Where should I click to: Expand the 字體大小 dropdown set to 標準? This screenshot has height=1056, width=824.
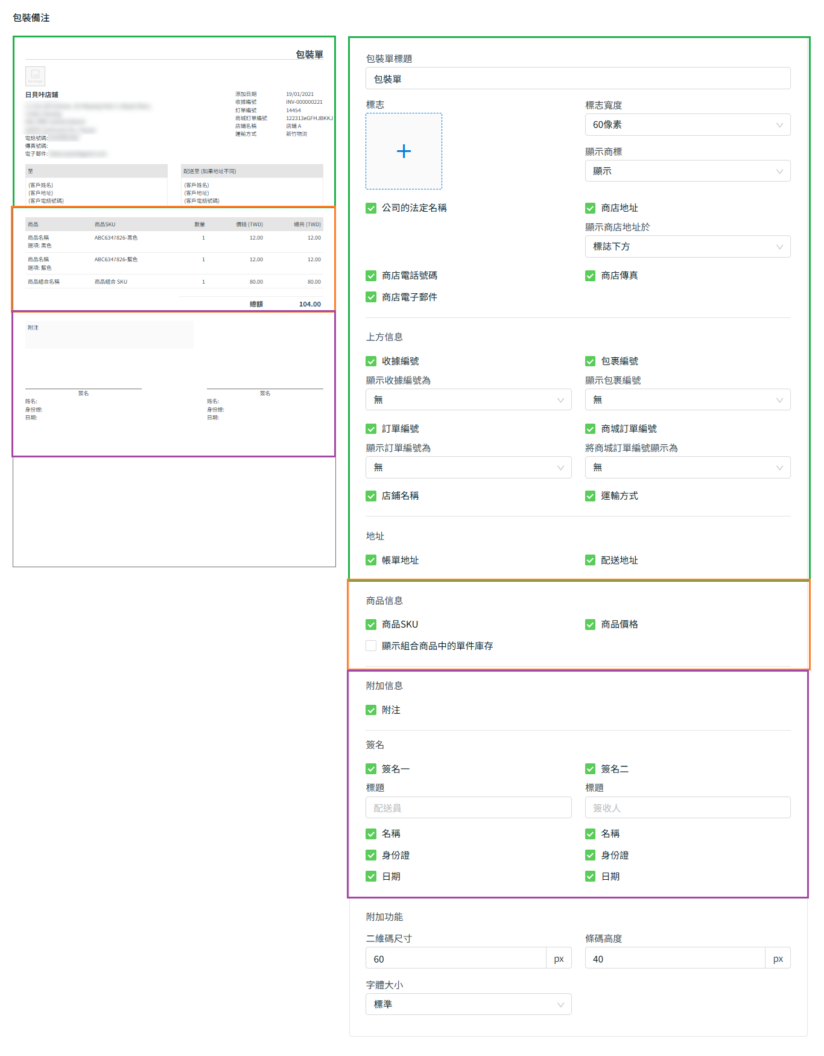coord(468,1004)
